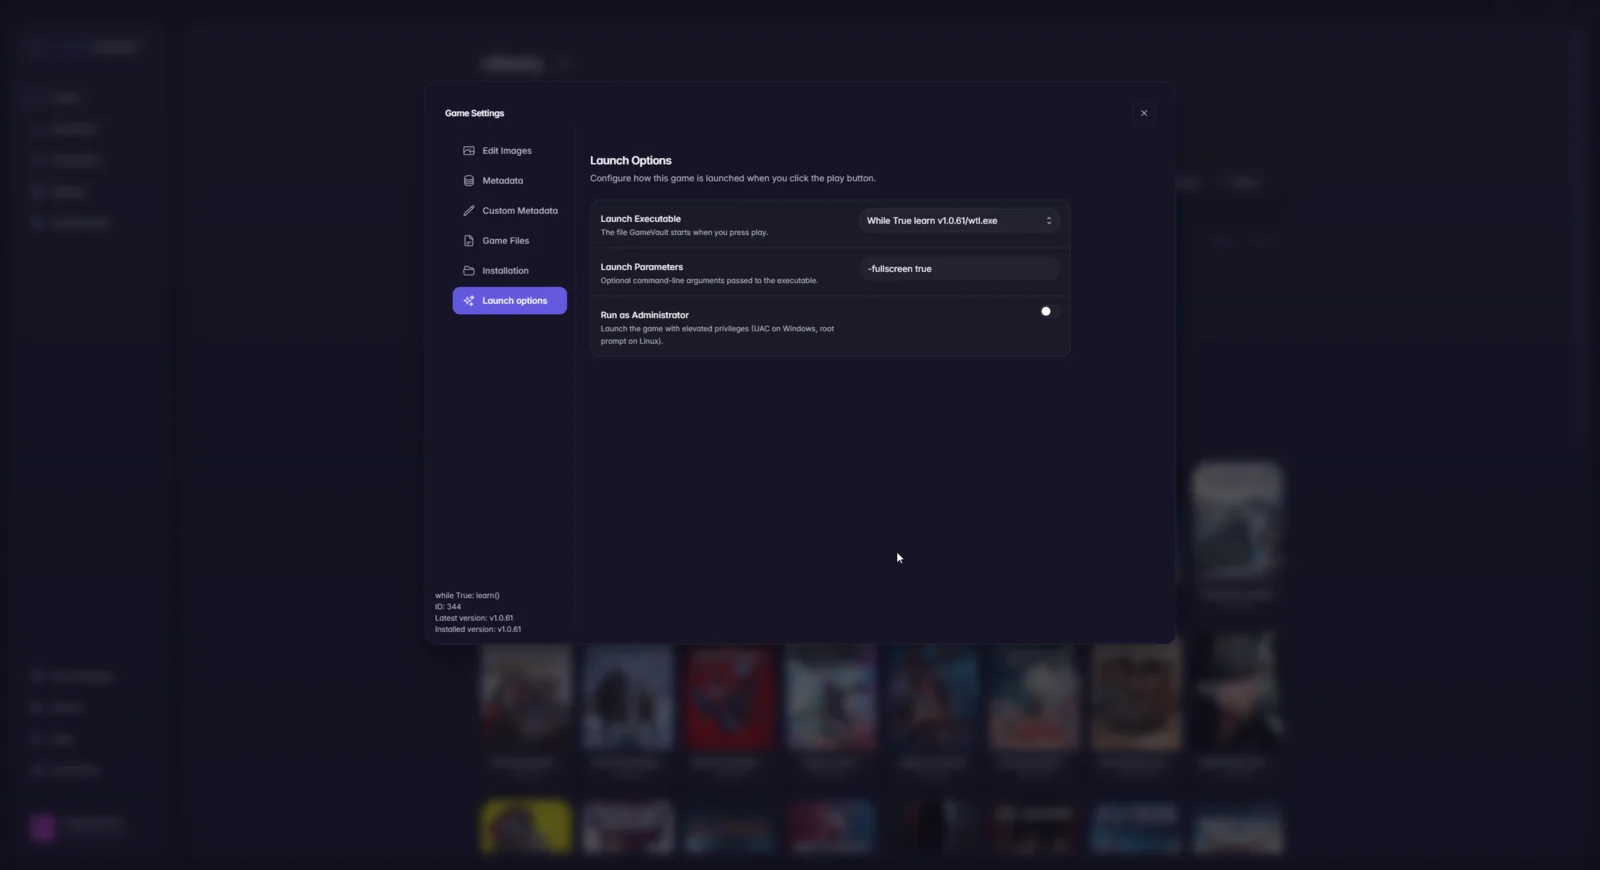
Task: Click the 'Installed version: v1.0.61' text
Action: tap(478, 630)
